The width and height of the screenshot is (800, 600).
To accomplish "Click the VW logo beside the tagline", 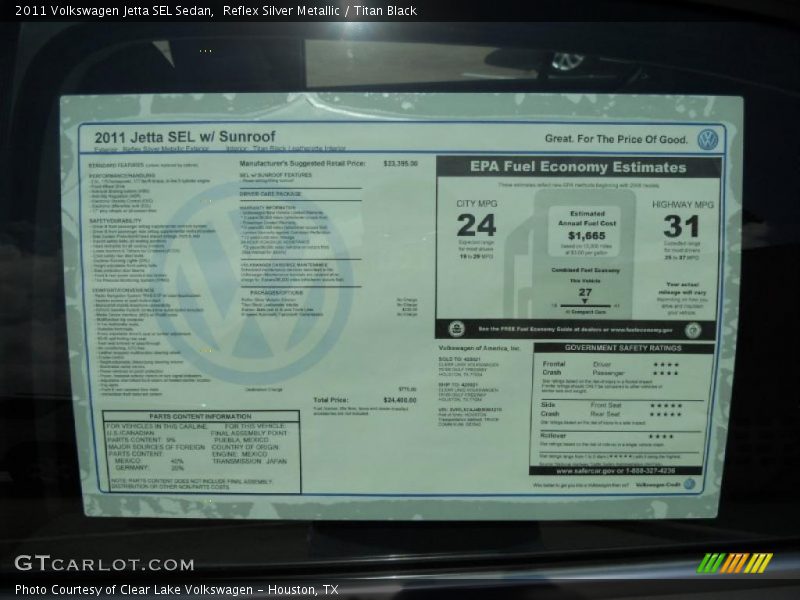I will tap(708, 139).
